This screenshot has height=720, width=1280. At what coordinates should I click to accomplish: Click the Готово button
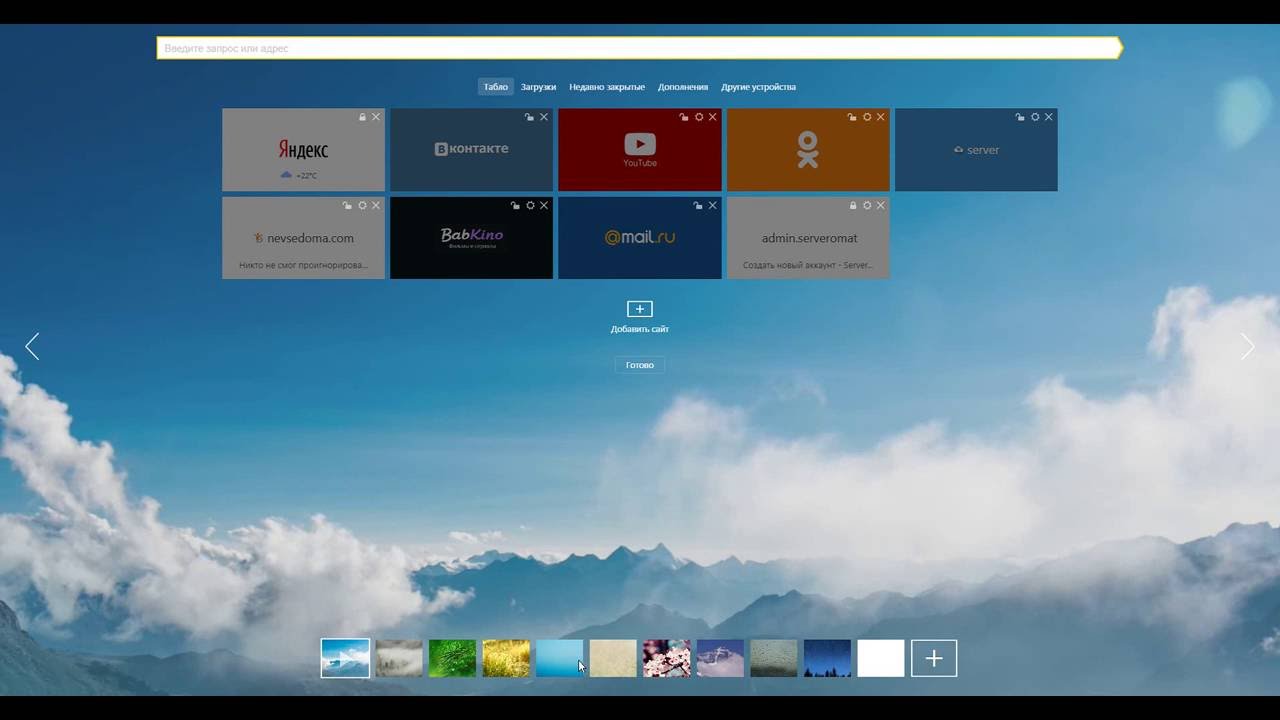640,365
